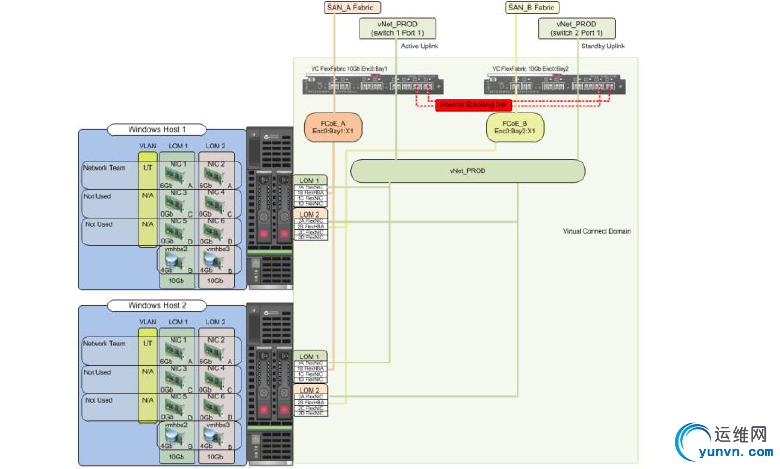Select the VC FlexFabric 10Gb Enc0:Bay2 caption
The height and width of the screenshot is (469, 780).
pos(530,69)
